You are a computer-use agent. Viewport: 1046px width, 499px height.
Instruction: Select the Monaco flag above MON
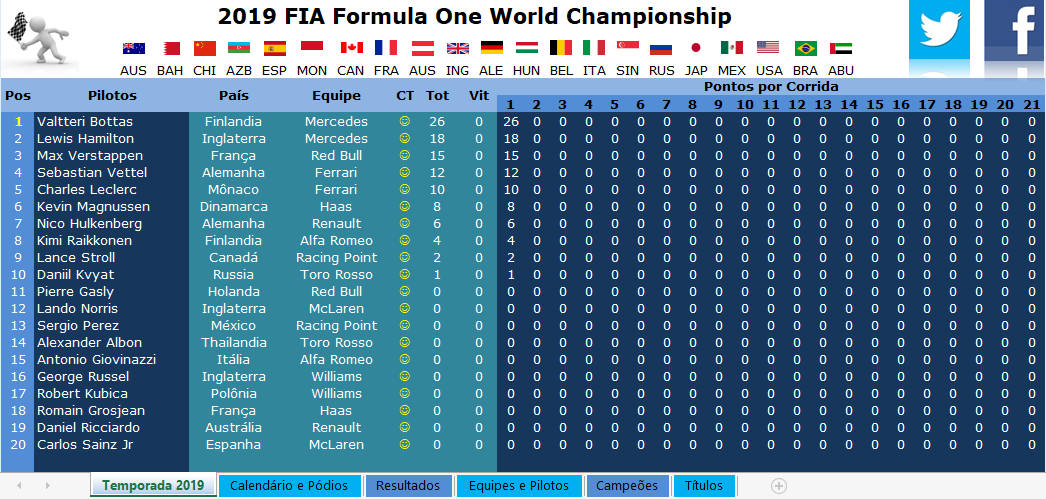pos(312,48)
